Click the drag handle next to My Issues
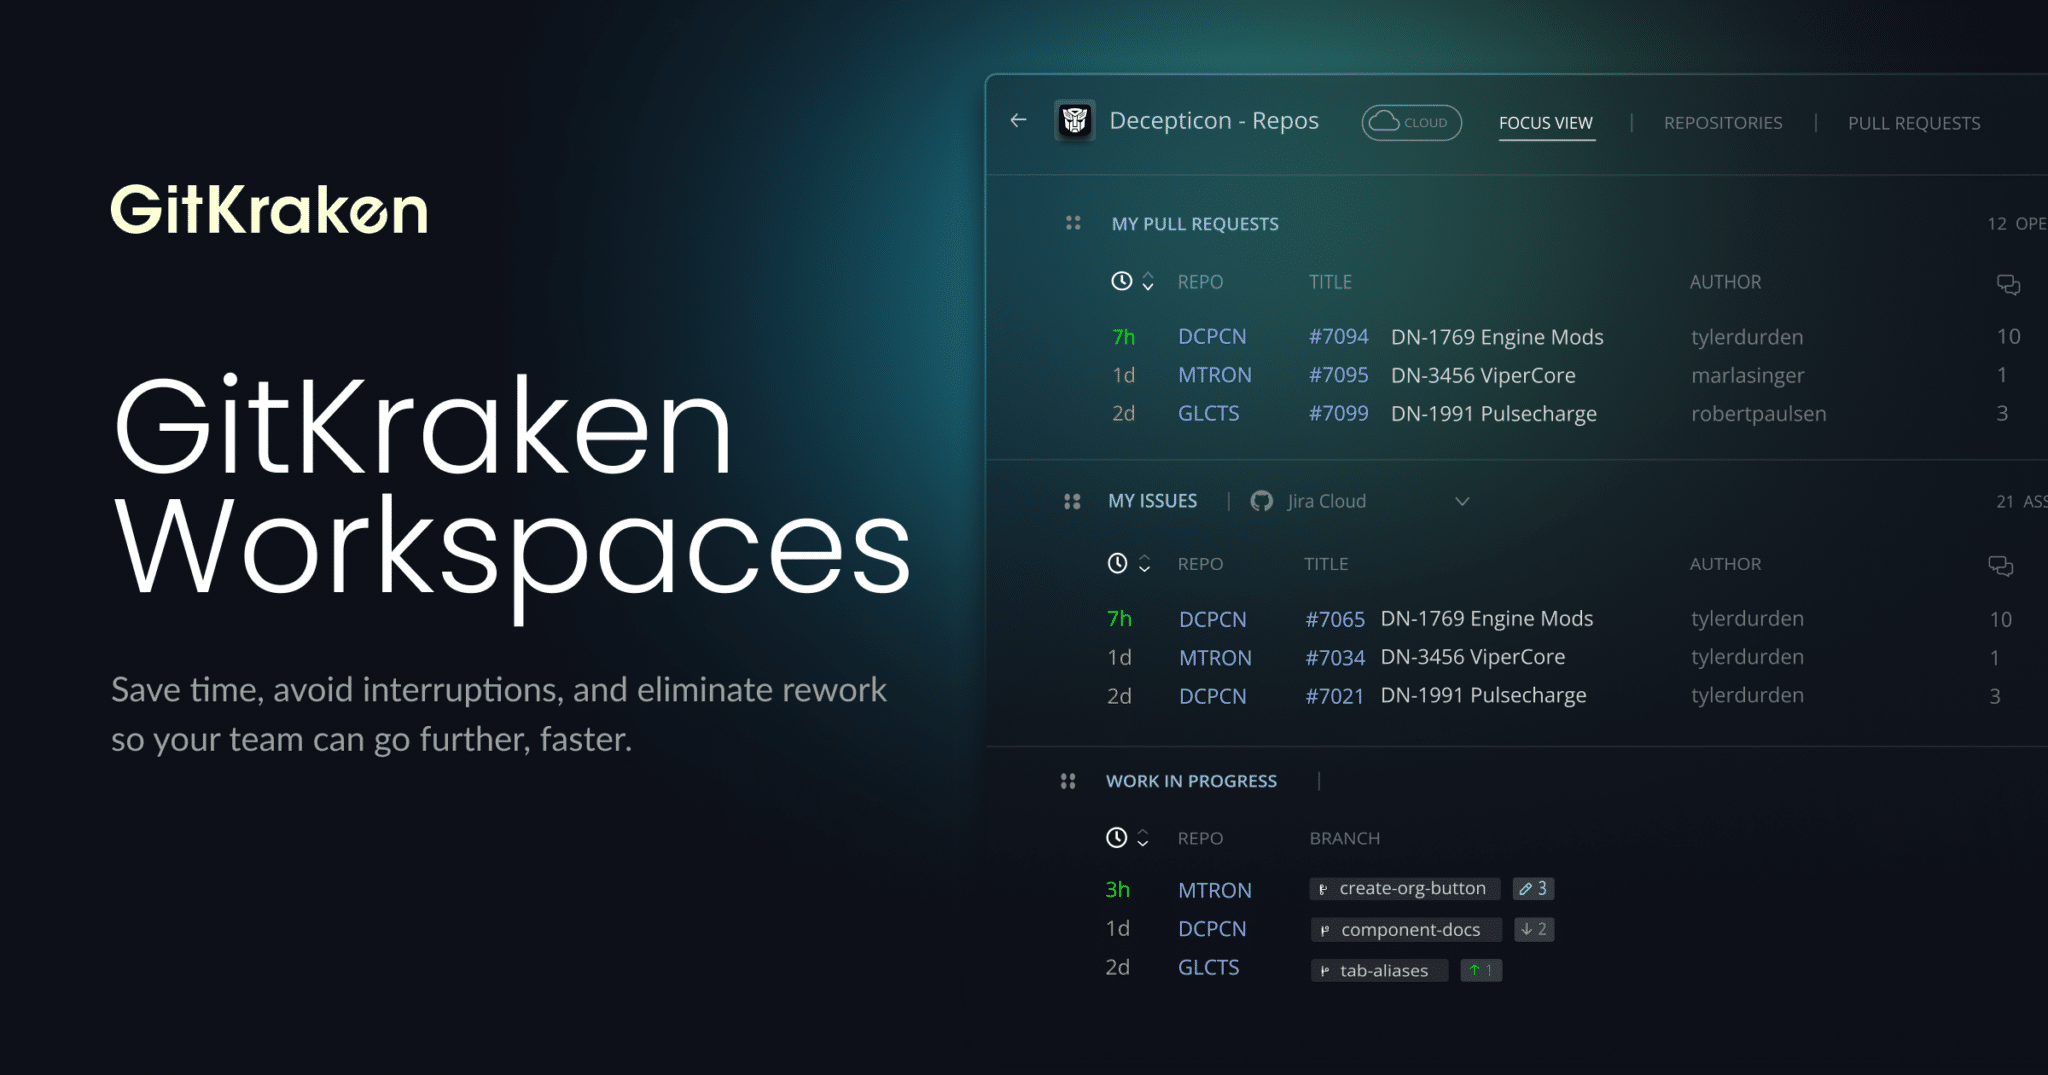 coord(1072,501)
